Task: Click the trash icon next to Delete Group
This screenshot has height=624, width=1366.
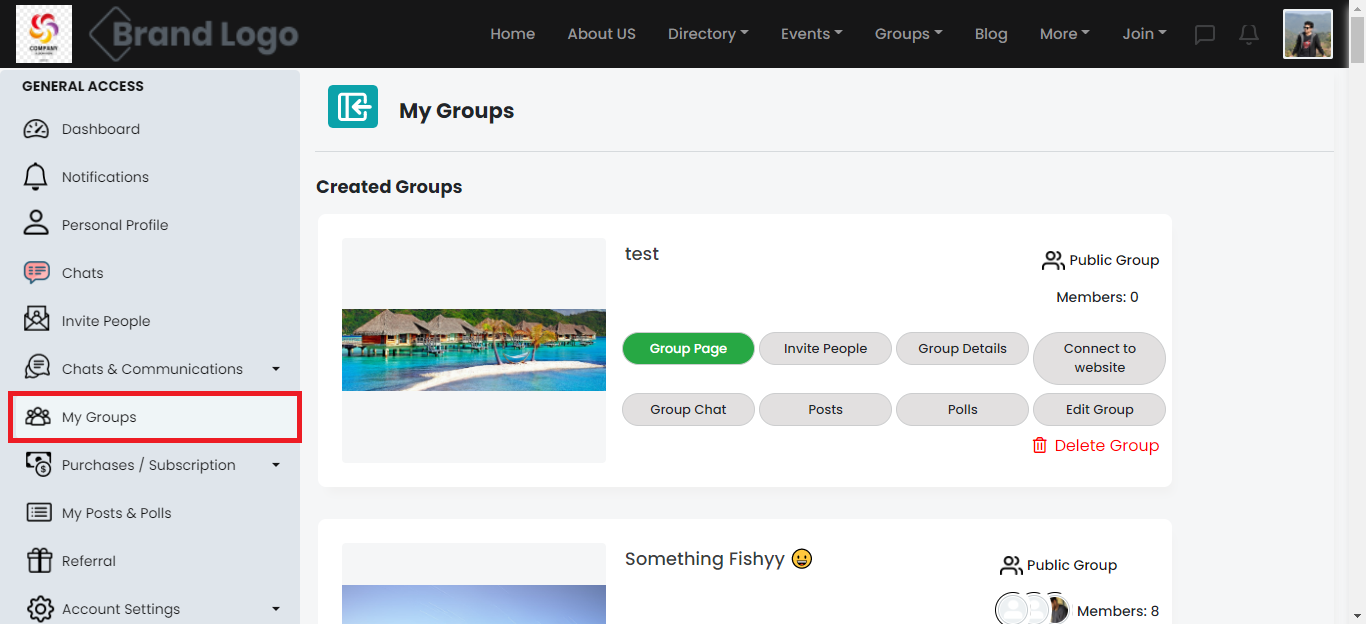Action: [x=1040, y=445]
